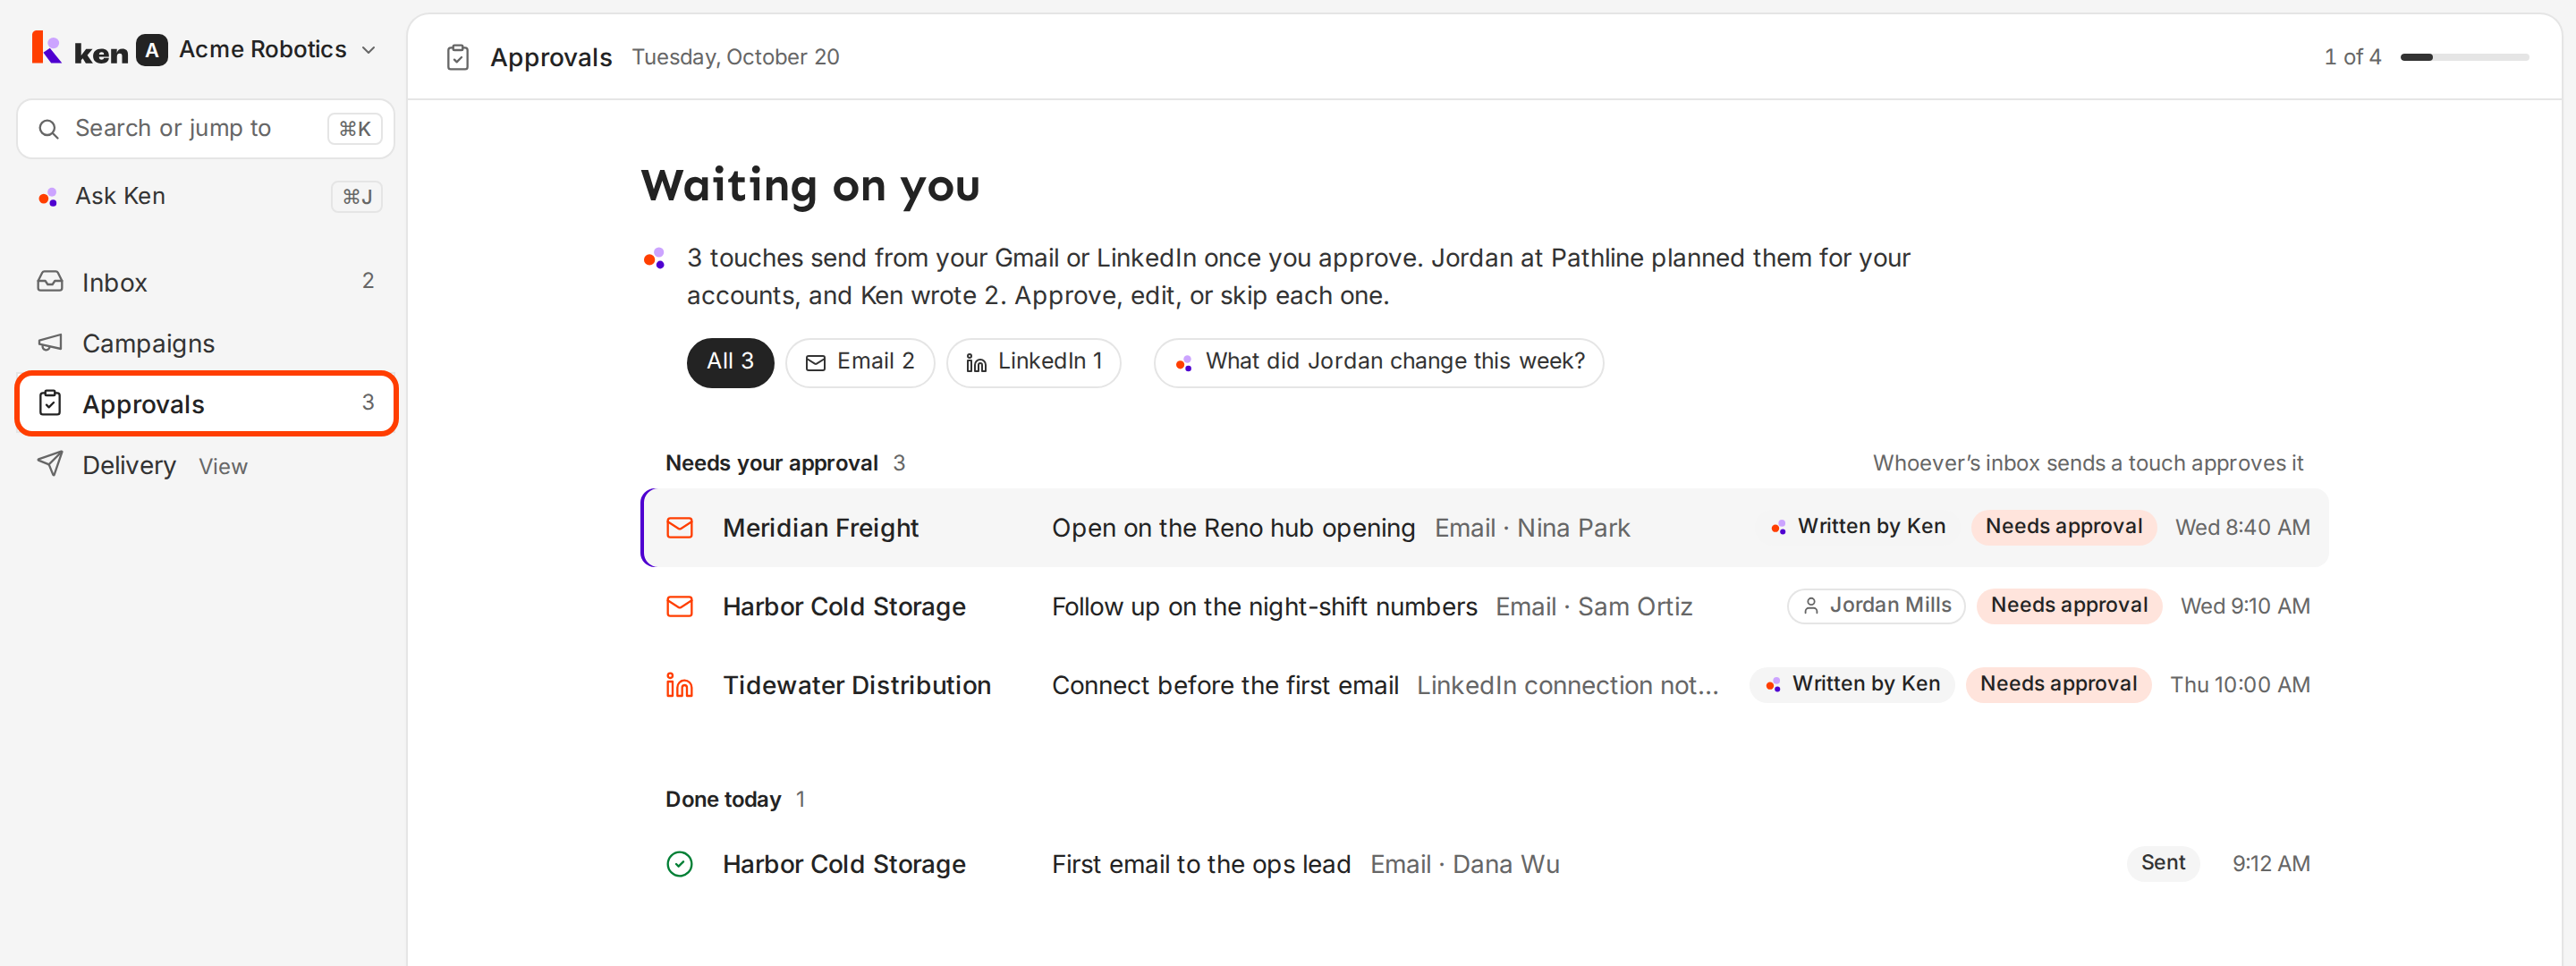The image size is (2576, 966).
Task: Click the email icon in the Harbor Cold Storage approval row
Action: tap(680, 606)
